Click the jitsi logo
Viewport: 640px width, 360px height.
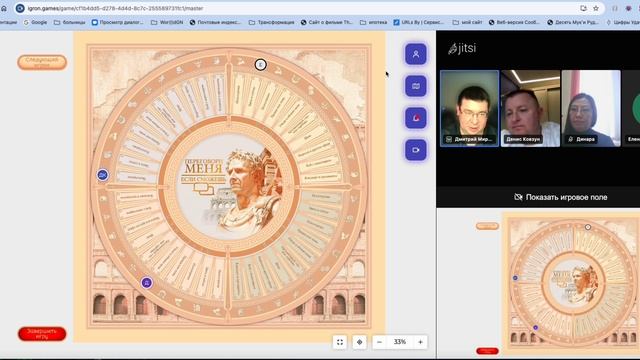click(x=462, y=49)
